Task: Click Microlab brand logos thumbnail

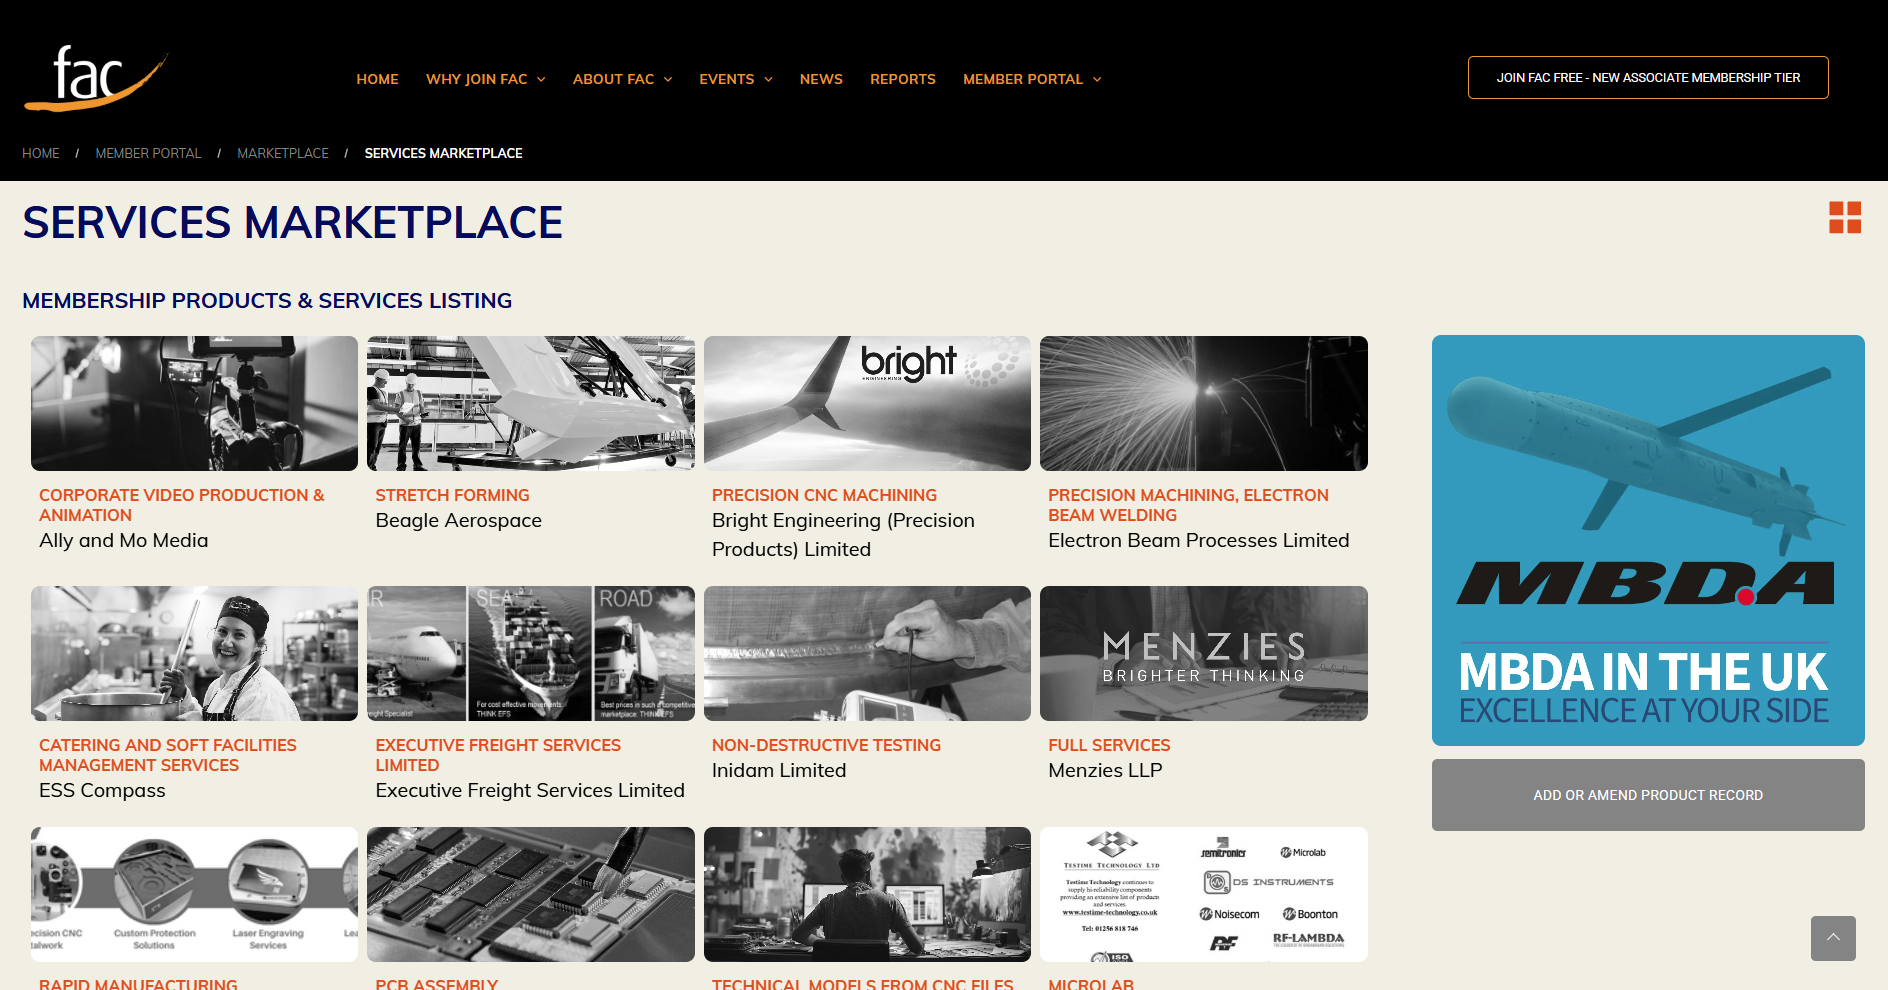Action: (1204, 894)
